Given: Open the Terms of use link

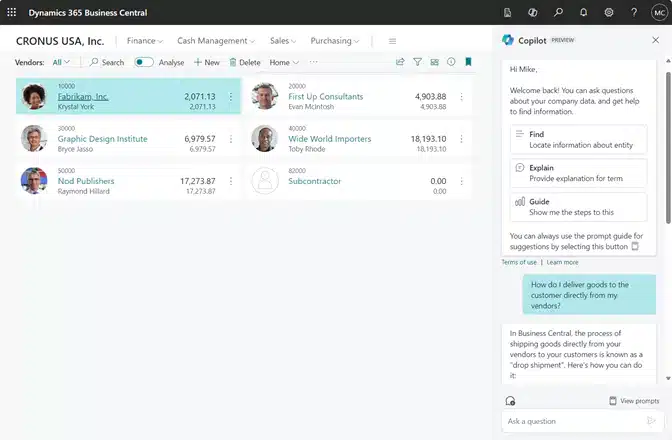Looking at the screenshot, I should (x=519, y=262).
